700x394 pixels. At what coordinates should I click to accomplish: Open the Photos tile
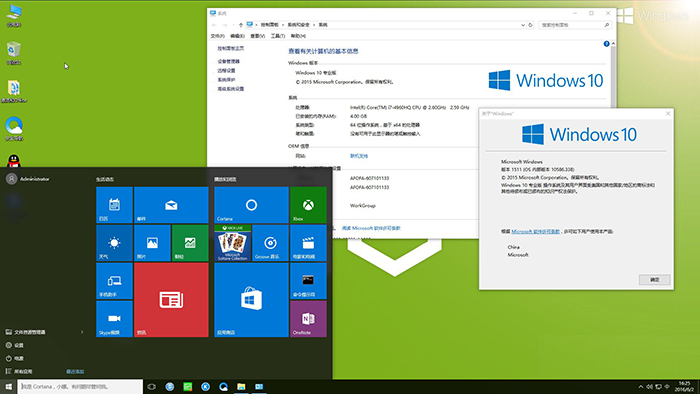[x=152, y=243]
